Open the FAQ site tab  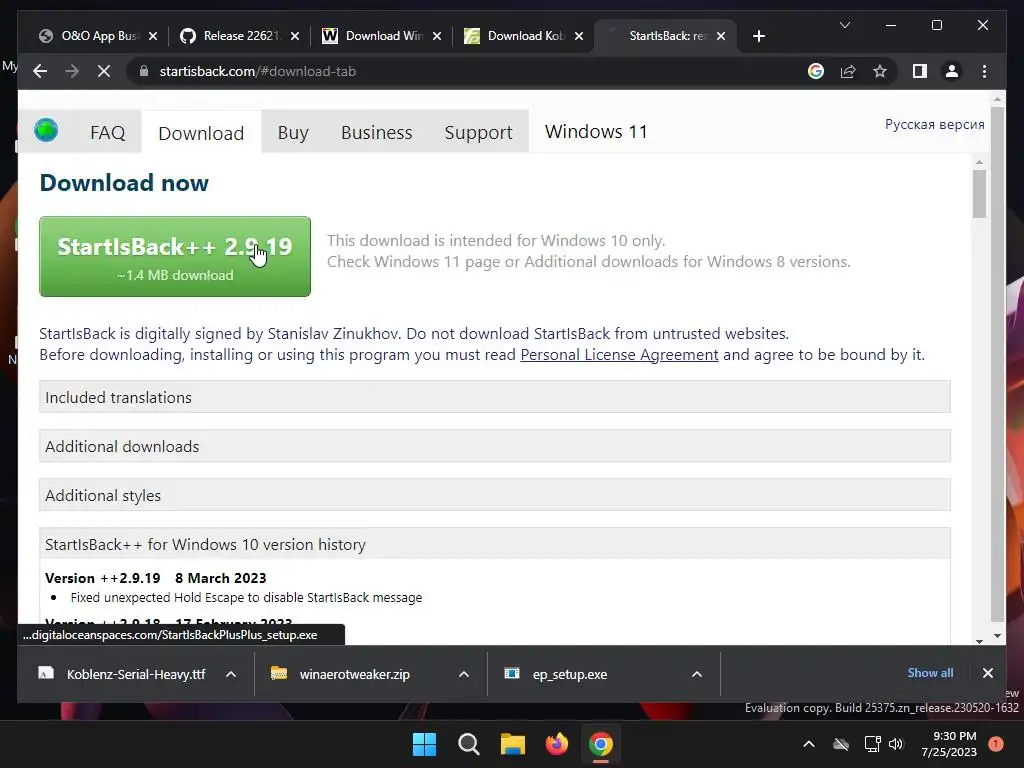pos(107,133)
